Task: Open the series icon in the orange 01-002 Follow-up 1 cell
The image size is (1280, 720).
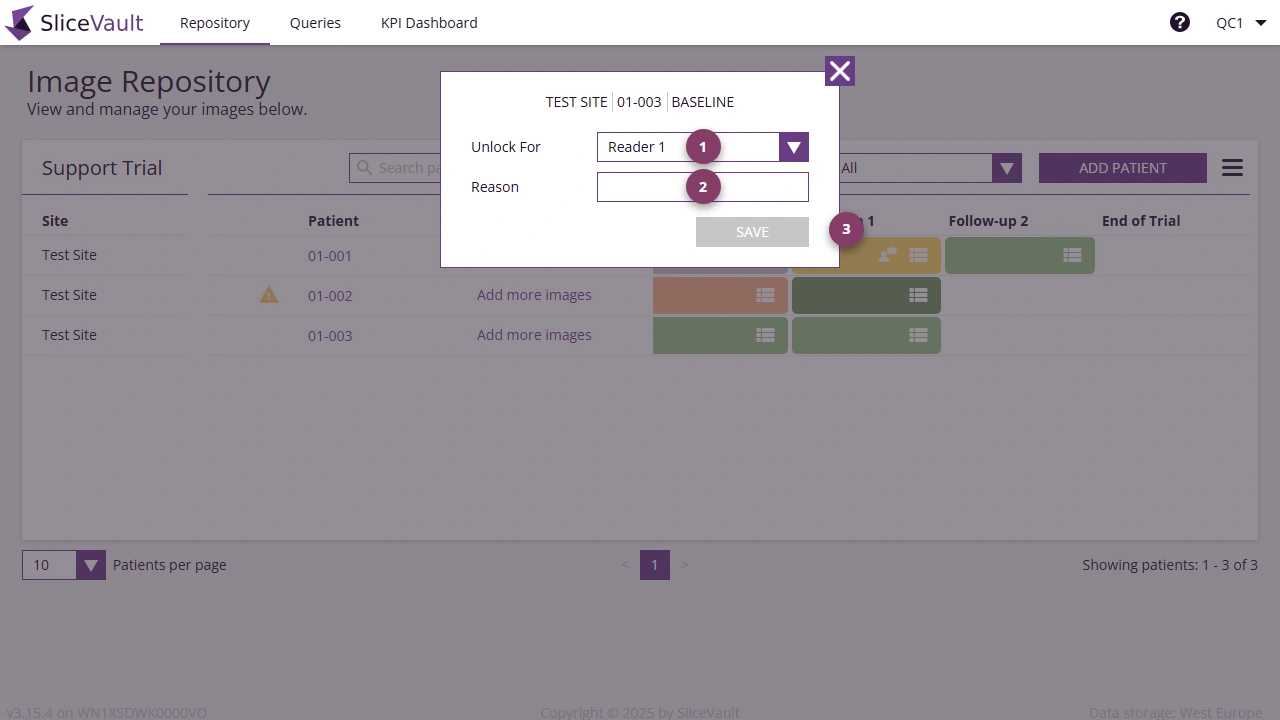Action: click(x=765, y=295)
